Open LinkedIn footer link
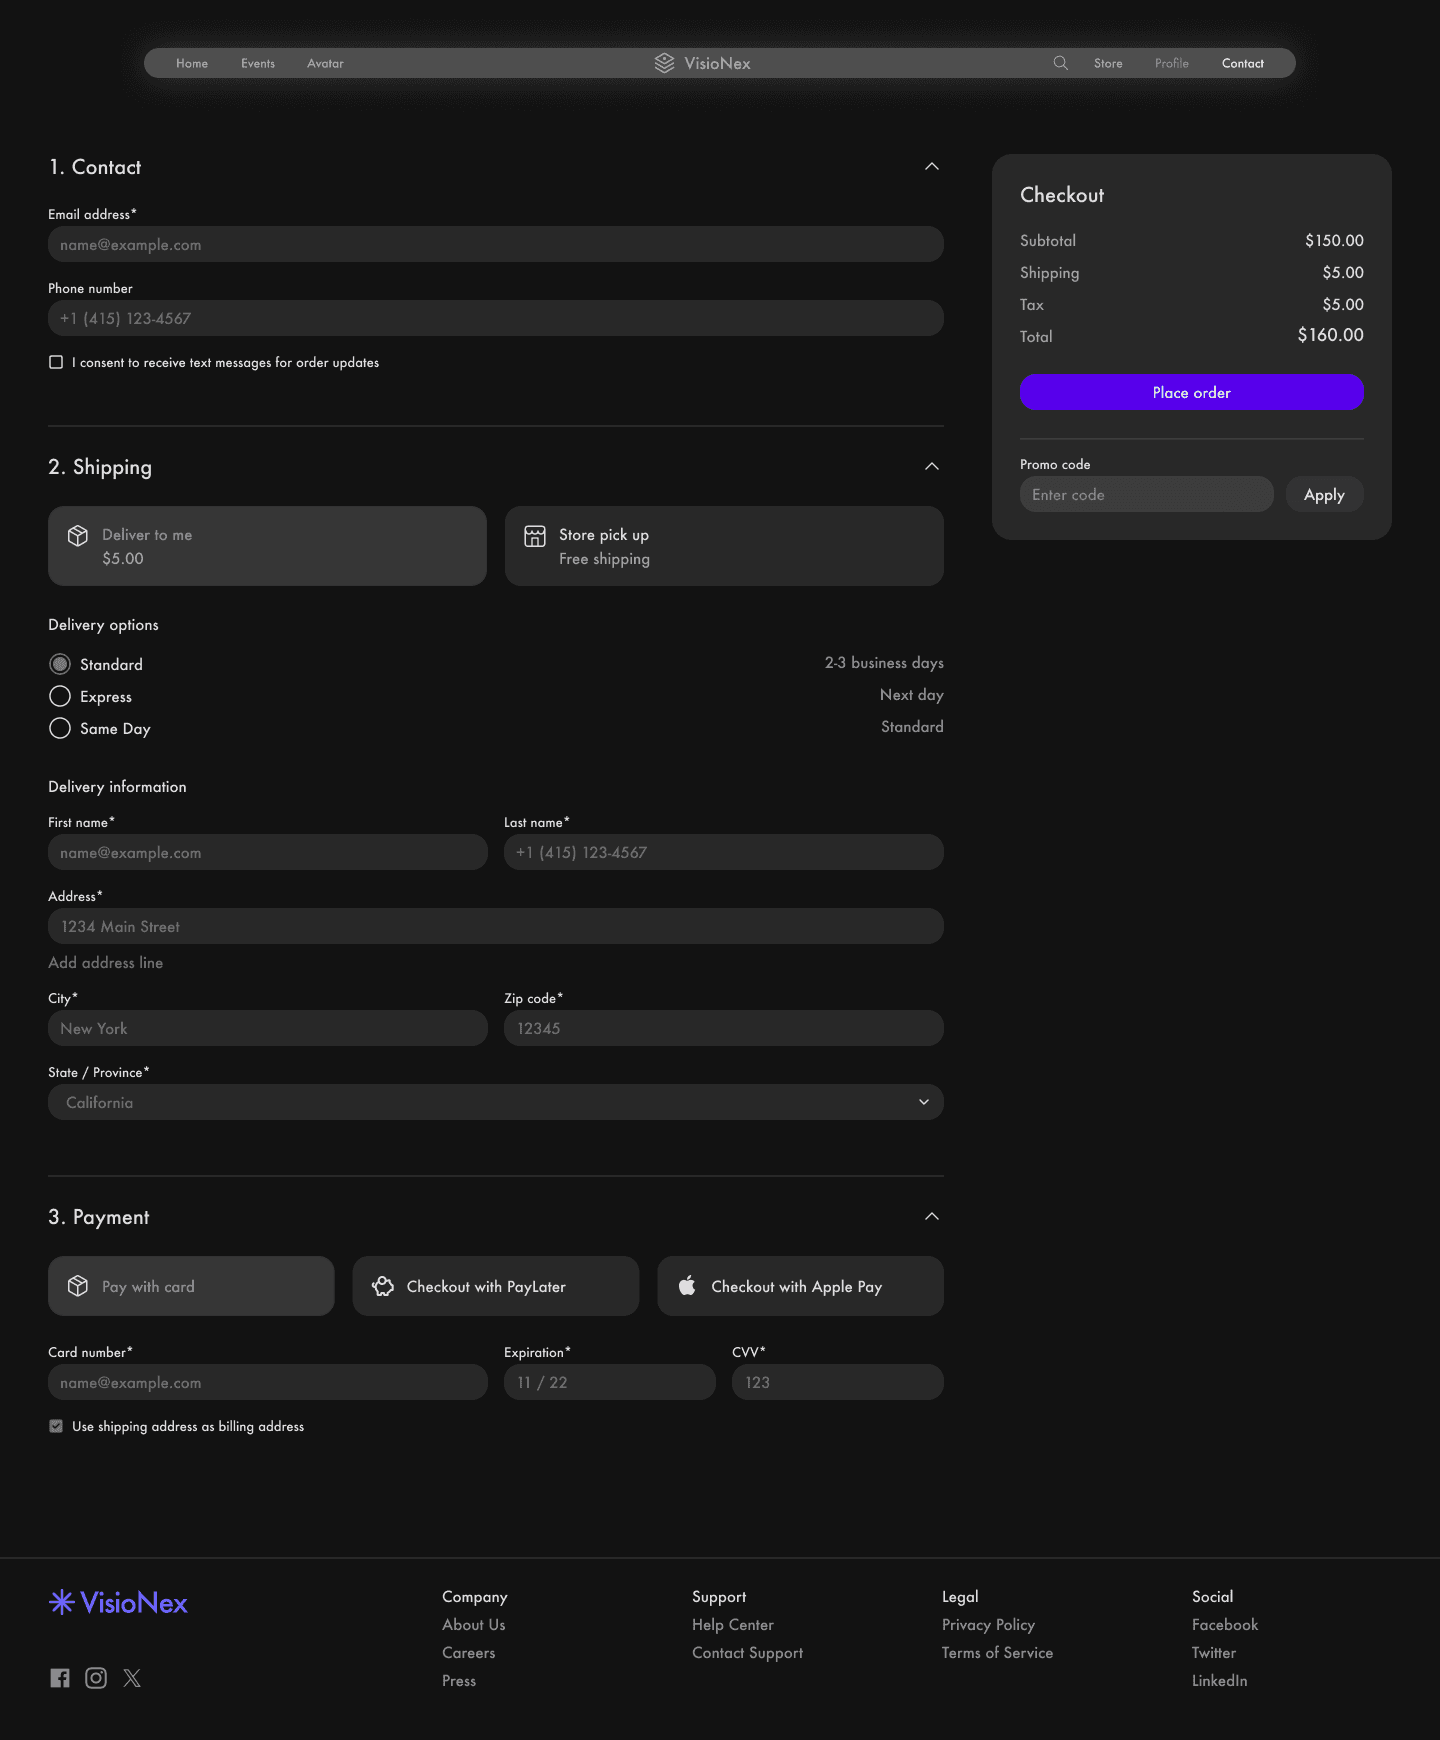1440x1740 pixels. pos(1220,1681)
